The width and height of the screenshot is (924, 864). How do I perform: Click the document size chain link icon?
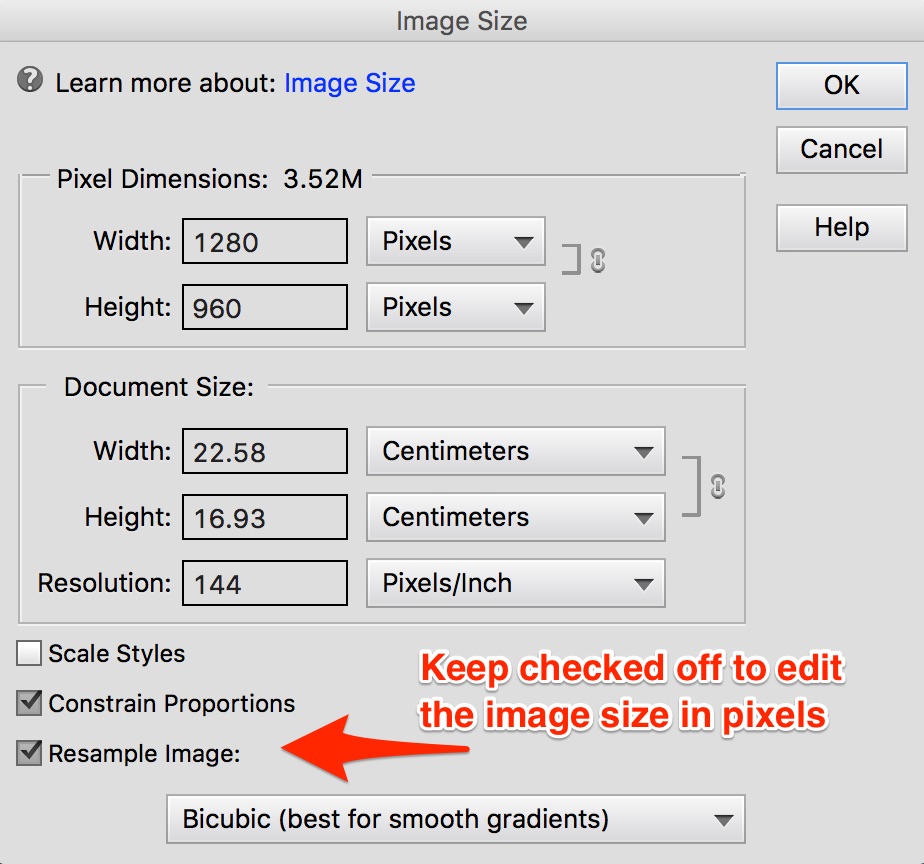click(717, 487)
